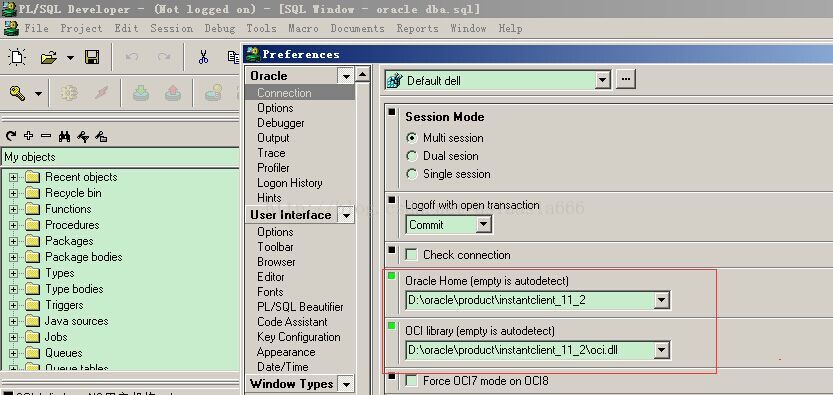
Task: Click the Redo arrow icon
Action: pos(164,57)
